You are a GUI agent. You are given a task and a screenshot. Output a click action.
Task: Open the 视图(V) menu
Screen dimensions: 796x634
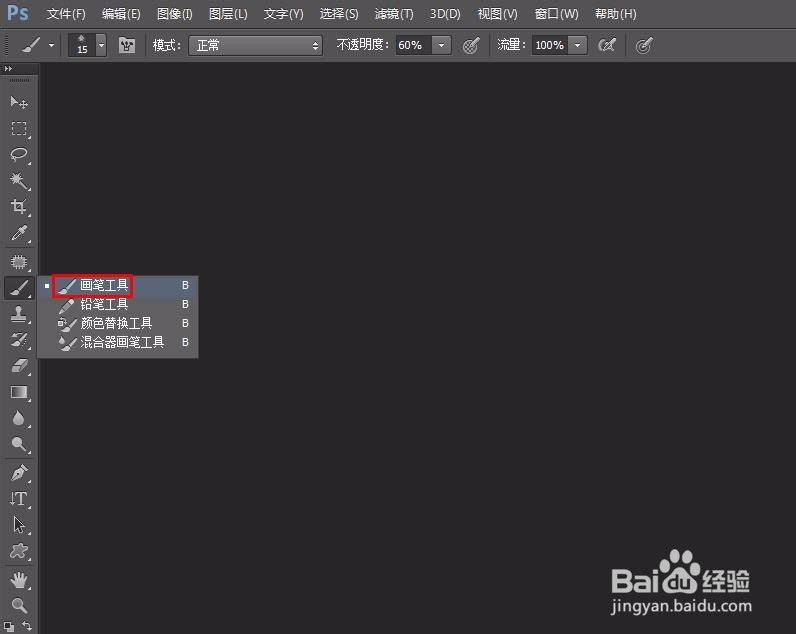pos(498,14)
